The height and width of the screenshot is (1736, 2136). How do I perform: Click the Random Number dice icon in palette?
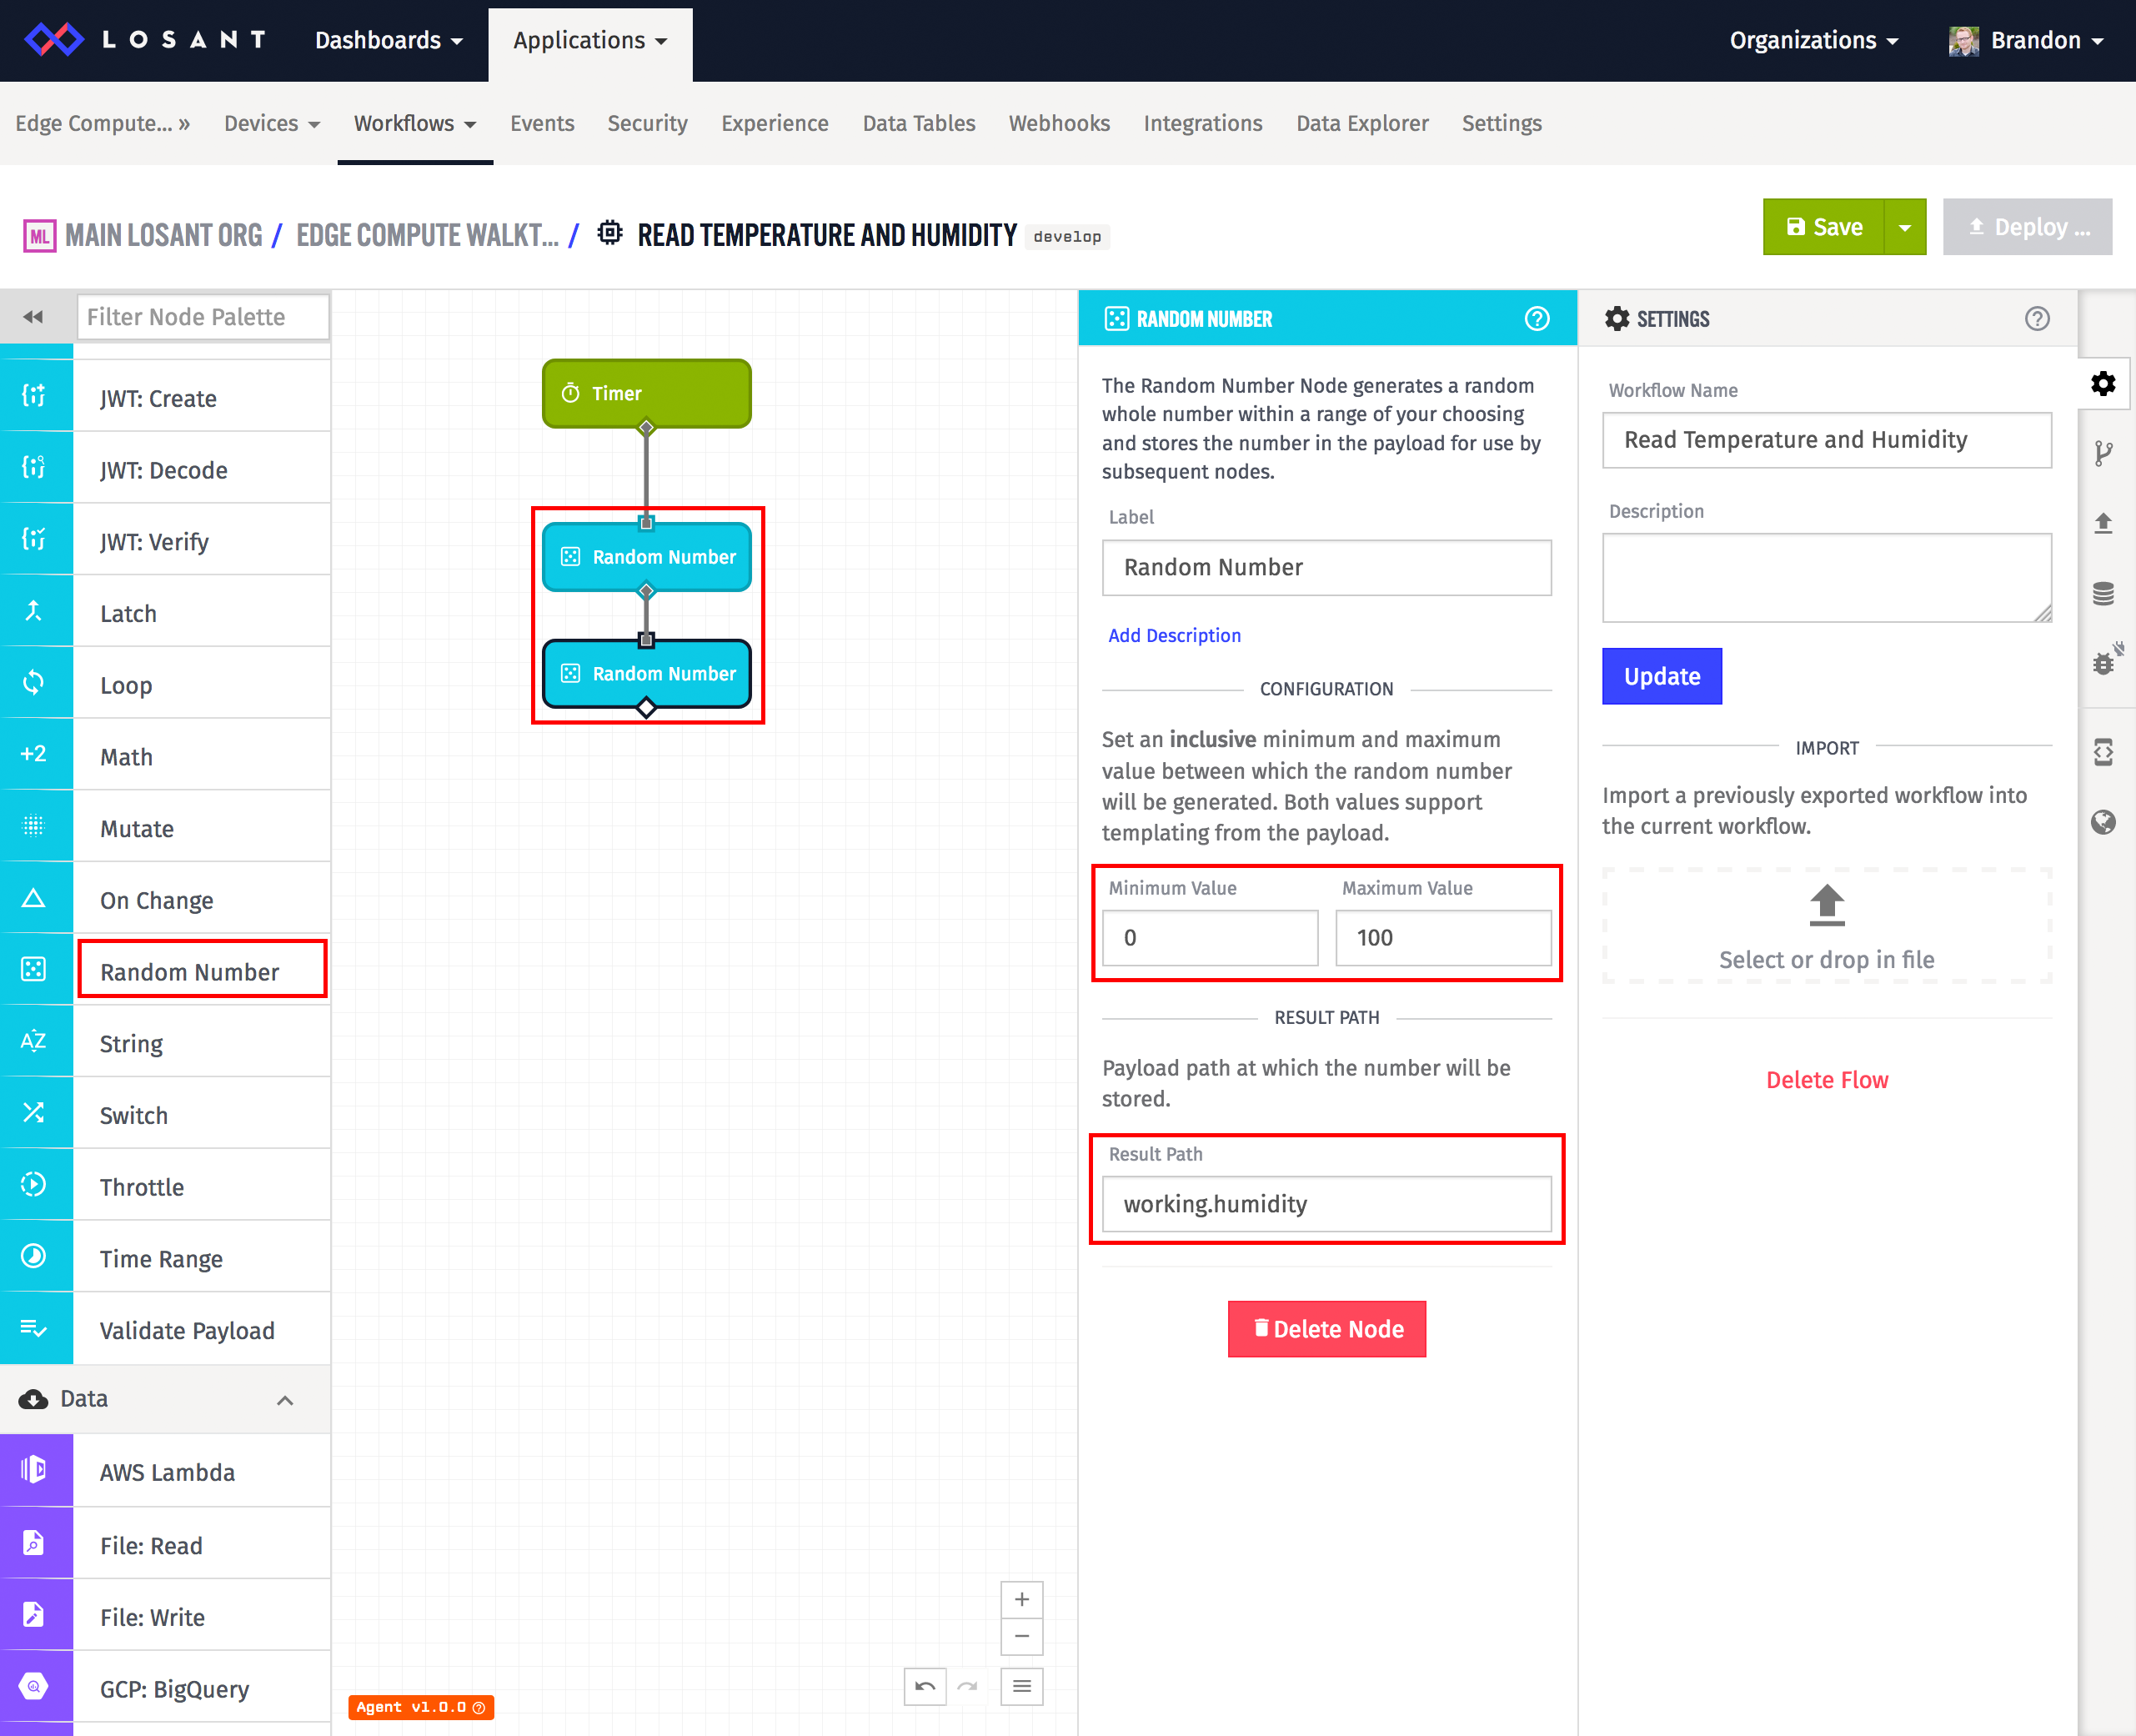coord(35,970)
